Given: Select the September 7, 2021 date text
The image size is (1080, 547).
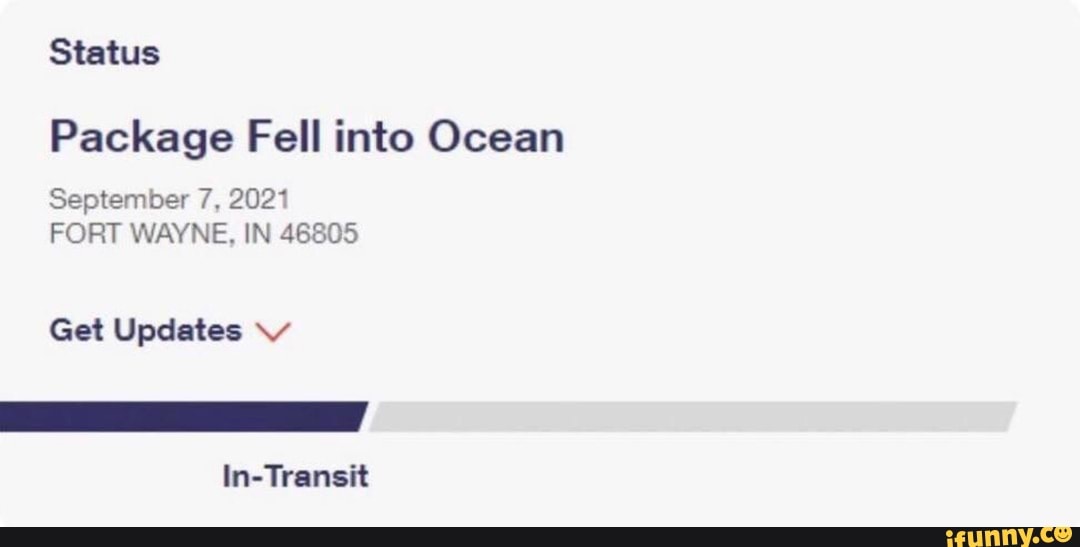Looking at the screenshot, I should (168, 199).
